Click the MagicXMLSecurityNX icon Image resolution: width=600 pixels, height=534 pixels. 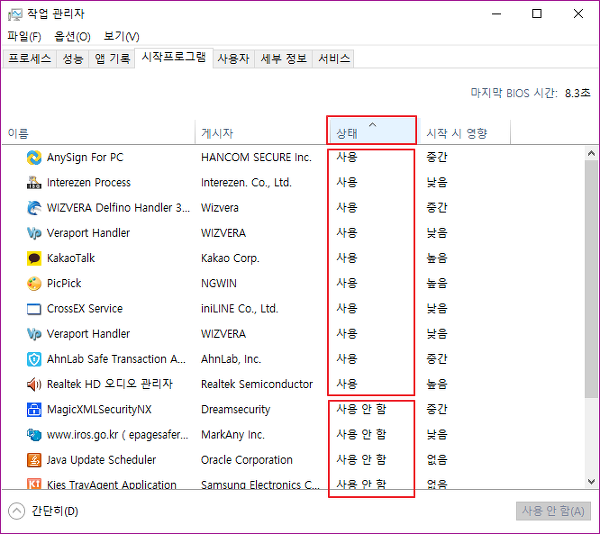(34, 409)
